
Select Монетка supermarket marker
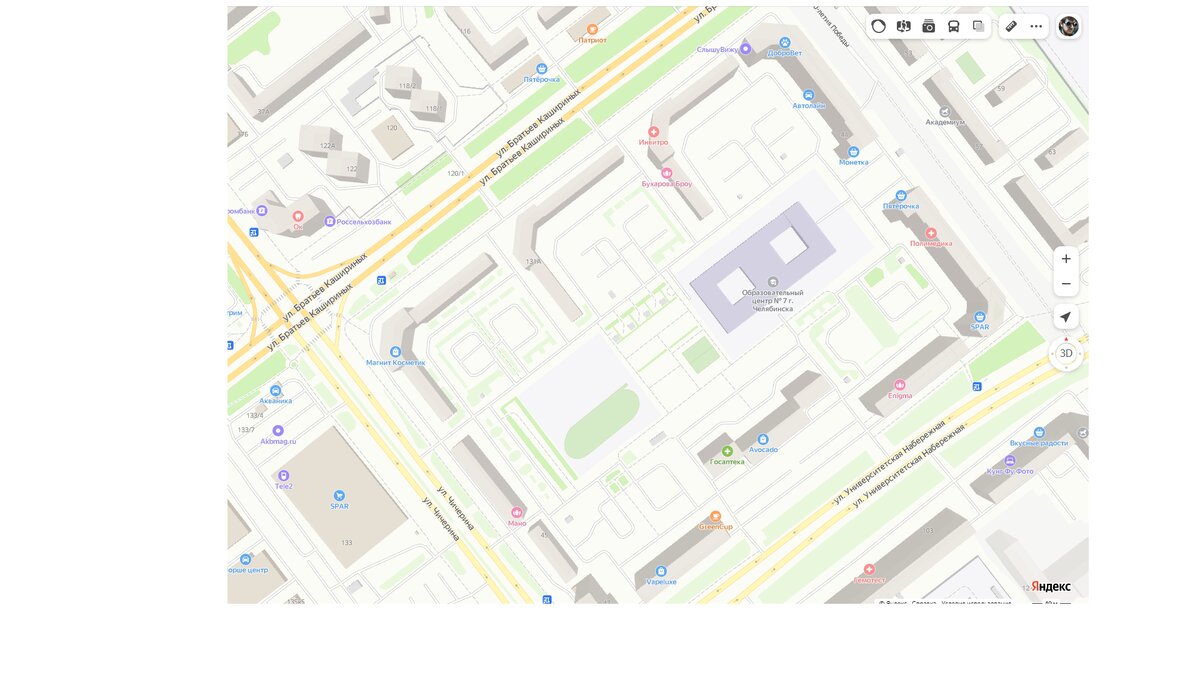pyautogui.click(x=854, y=152)
